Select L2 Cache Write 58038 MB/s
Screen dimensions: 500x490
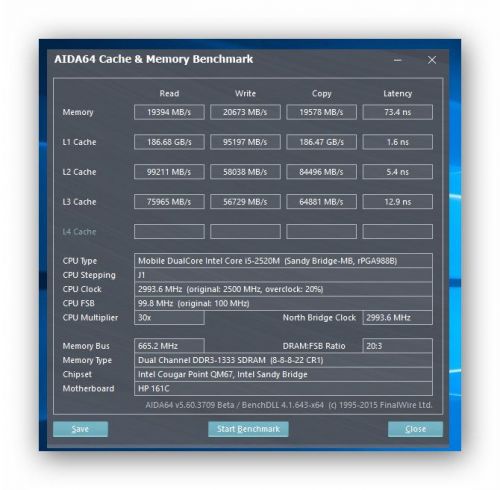tap(245, 172)
